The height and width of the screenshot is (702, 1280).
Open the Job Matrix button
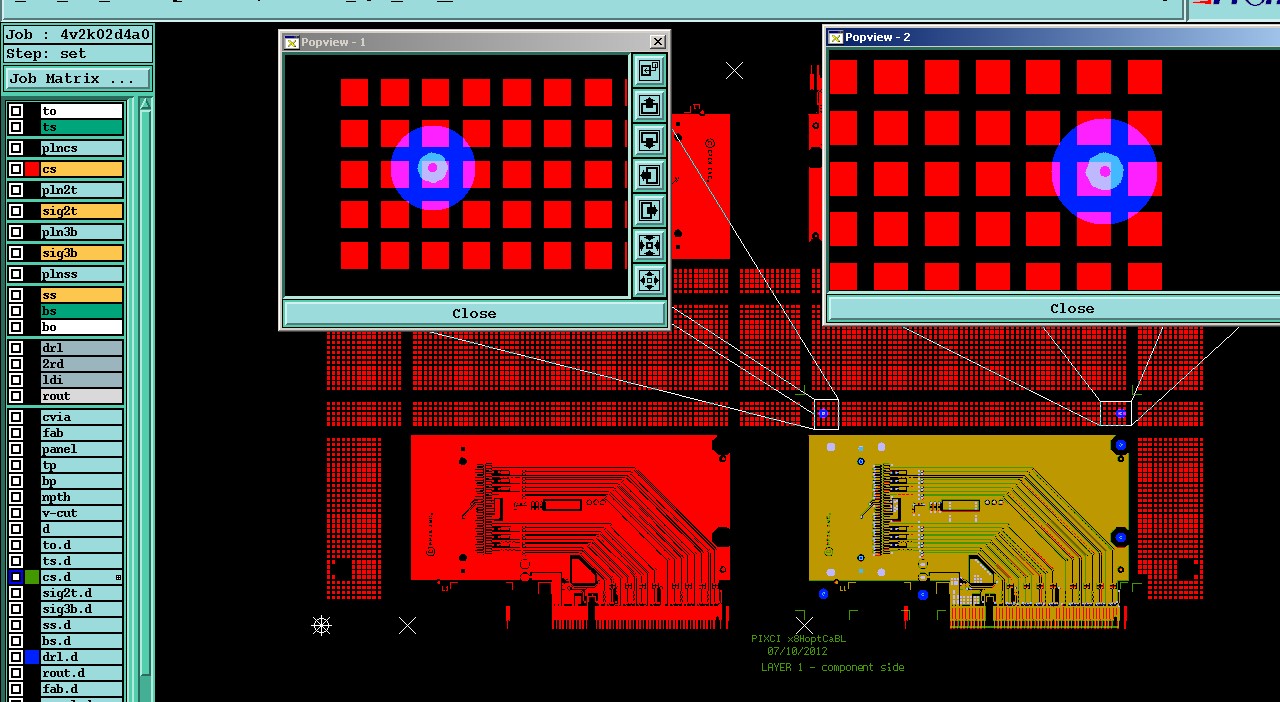[78, 78]
